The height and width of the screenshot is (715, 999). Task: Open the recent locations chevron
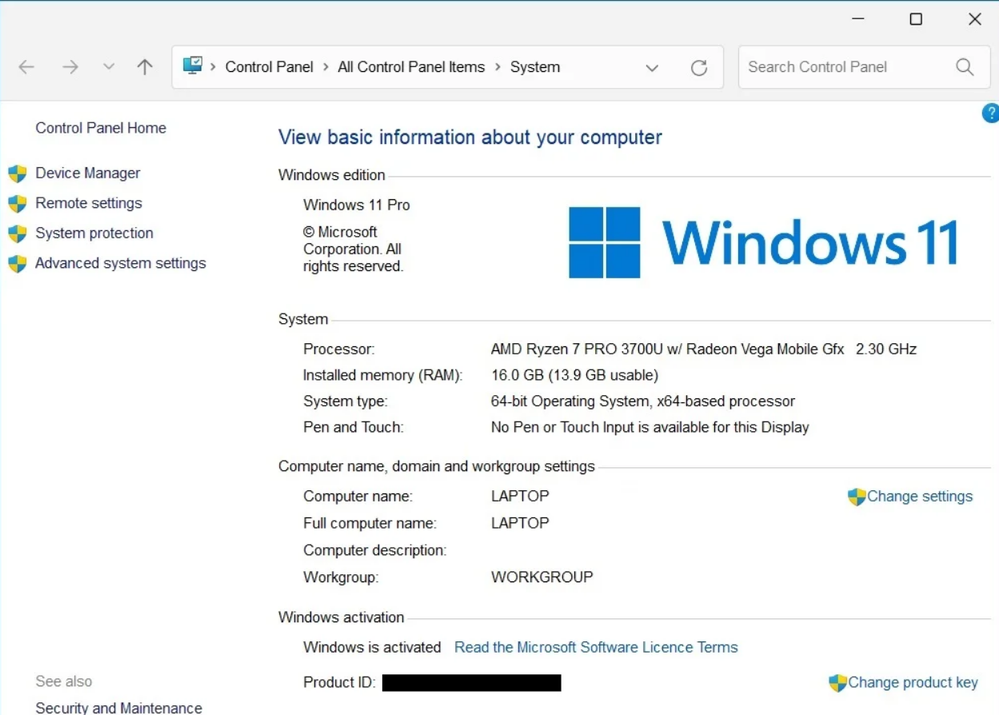(x=108, y=66)
